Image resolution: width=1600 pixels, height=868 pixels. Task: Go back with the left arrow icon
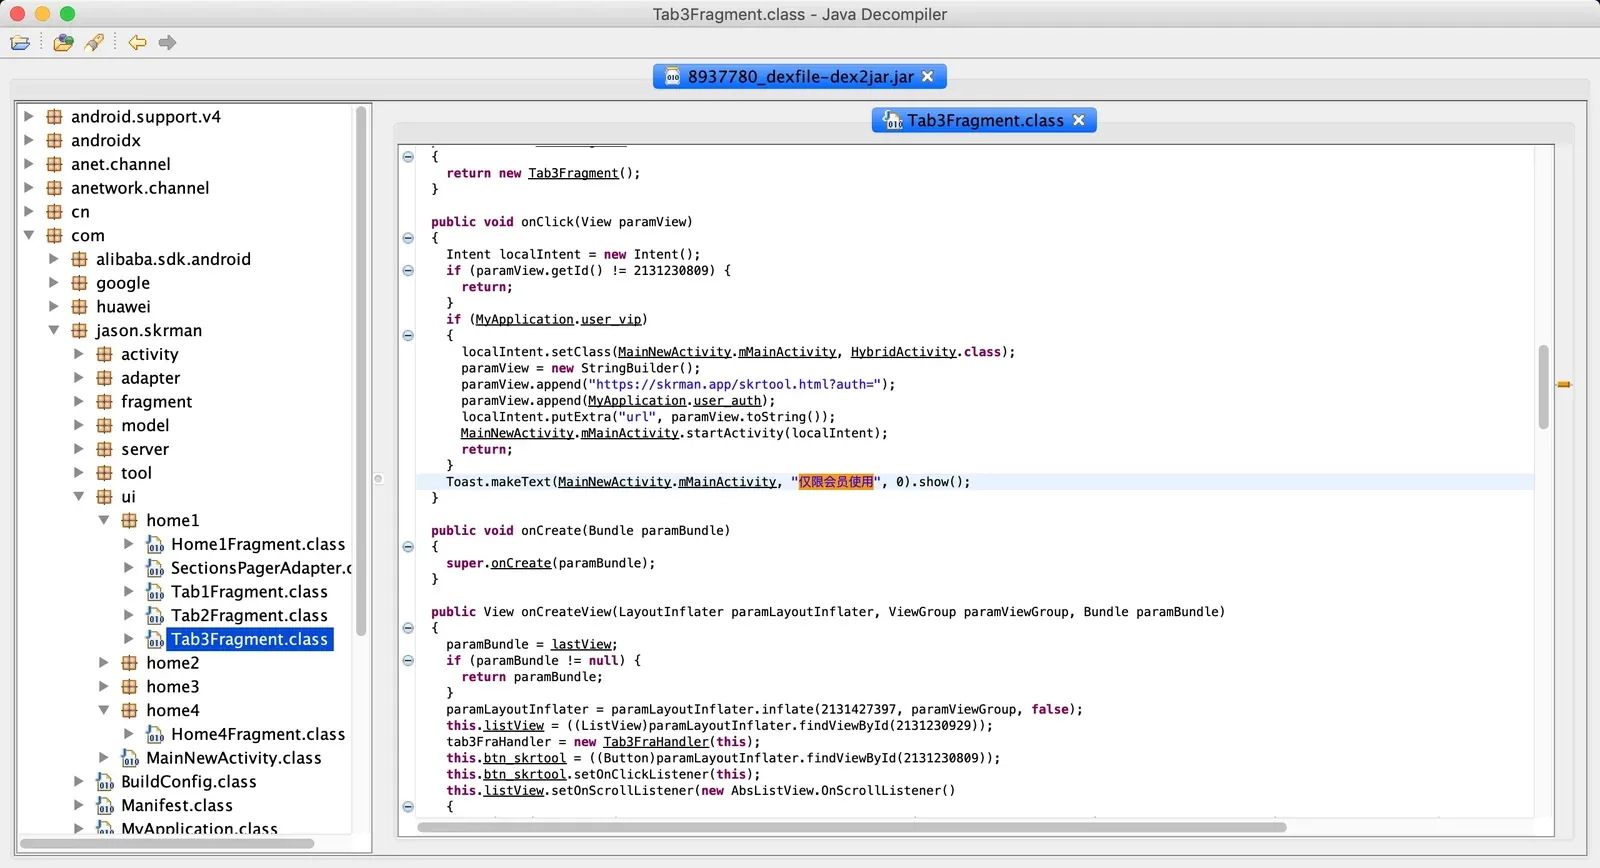(x=137, y=42)
